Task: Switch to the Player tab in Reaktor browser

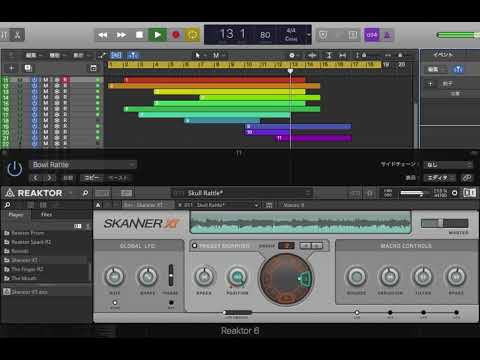Action: click(16, 215)
